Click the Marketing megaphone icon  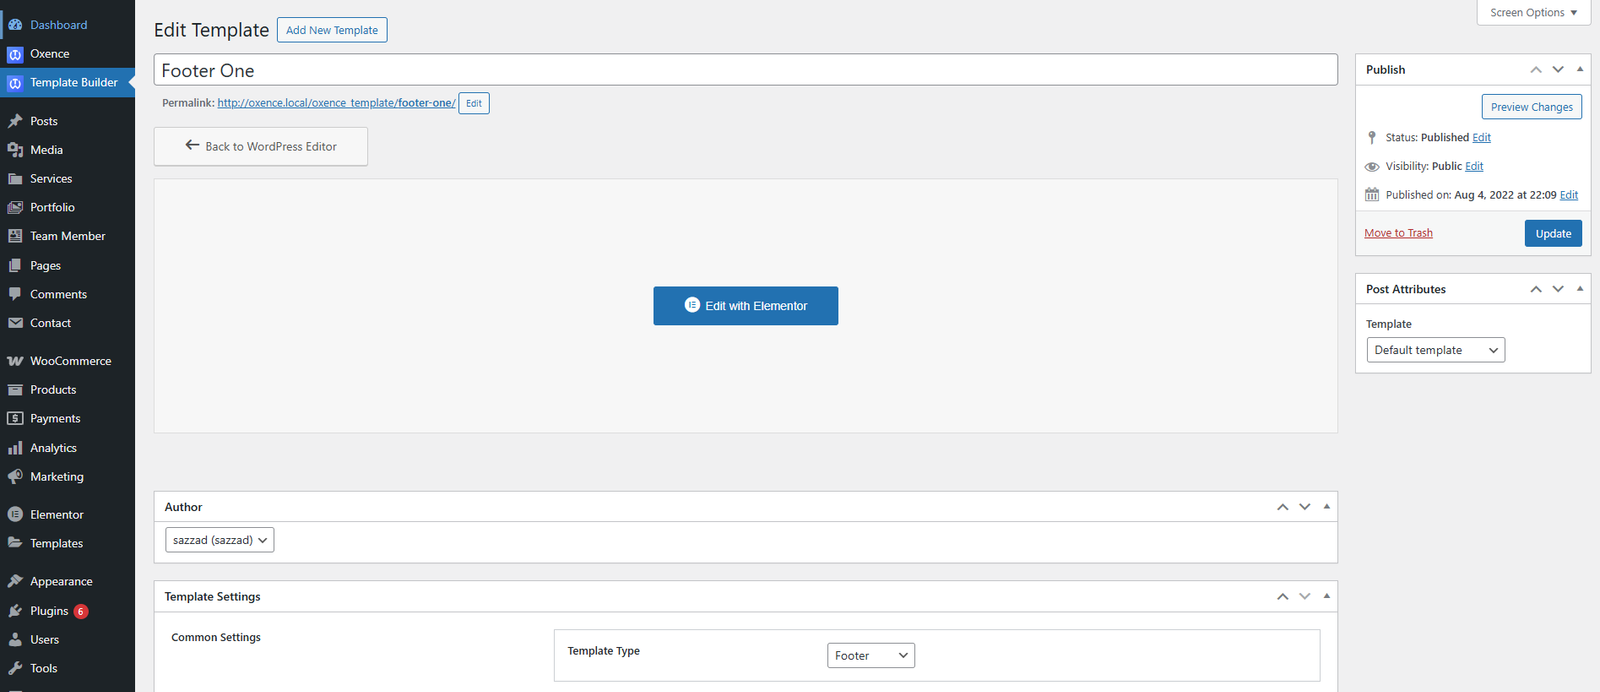point(15,477)
